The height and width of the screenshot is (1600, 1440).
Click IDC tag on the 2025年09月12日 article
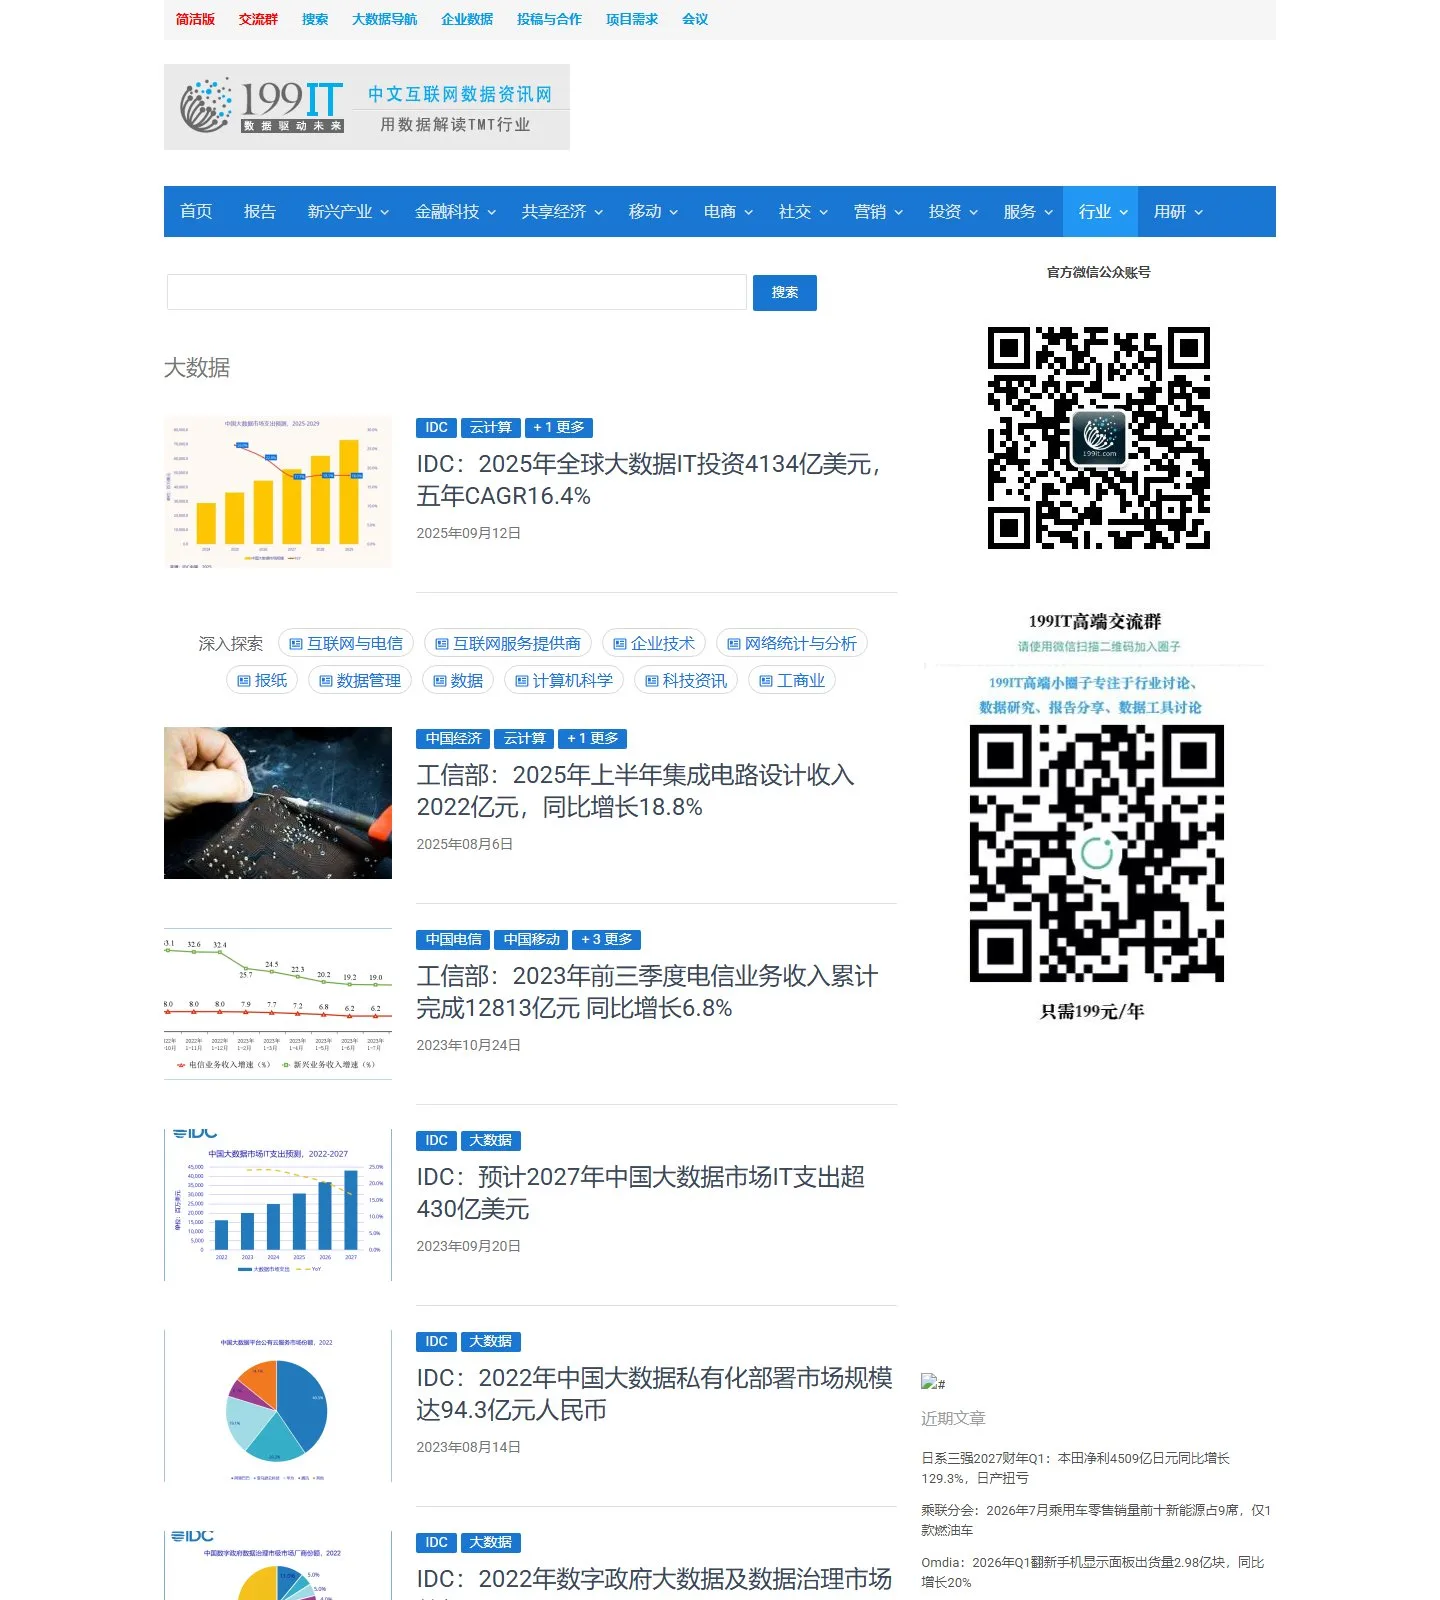pyautogui.click(x=436, y=428)
